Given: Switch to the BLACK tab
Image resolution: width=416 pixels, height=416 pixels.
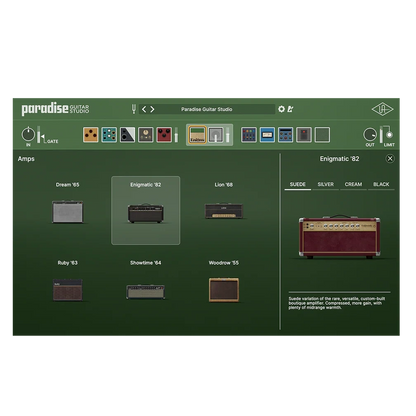Looking at the screenshot, I should point(381,184).
